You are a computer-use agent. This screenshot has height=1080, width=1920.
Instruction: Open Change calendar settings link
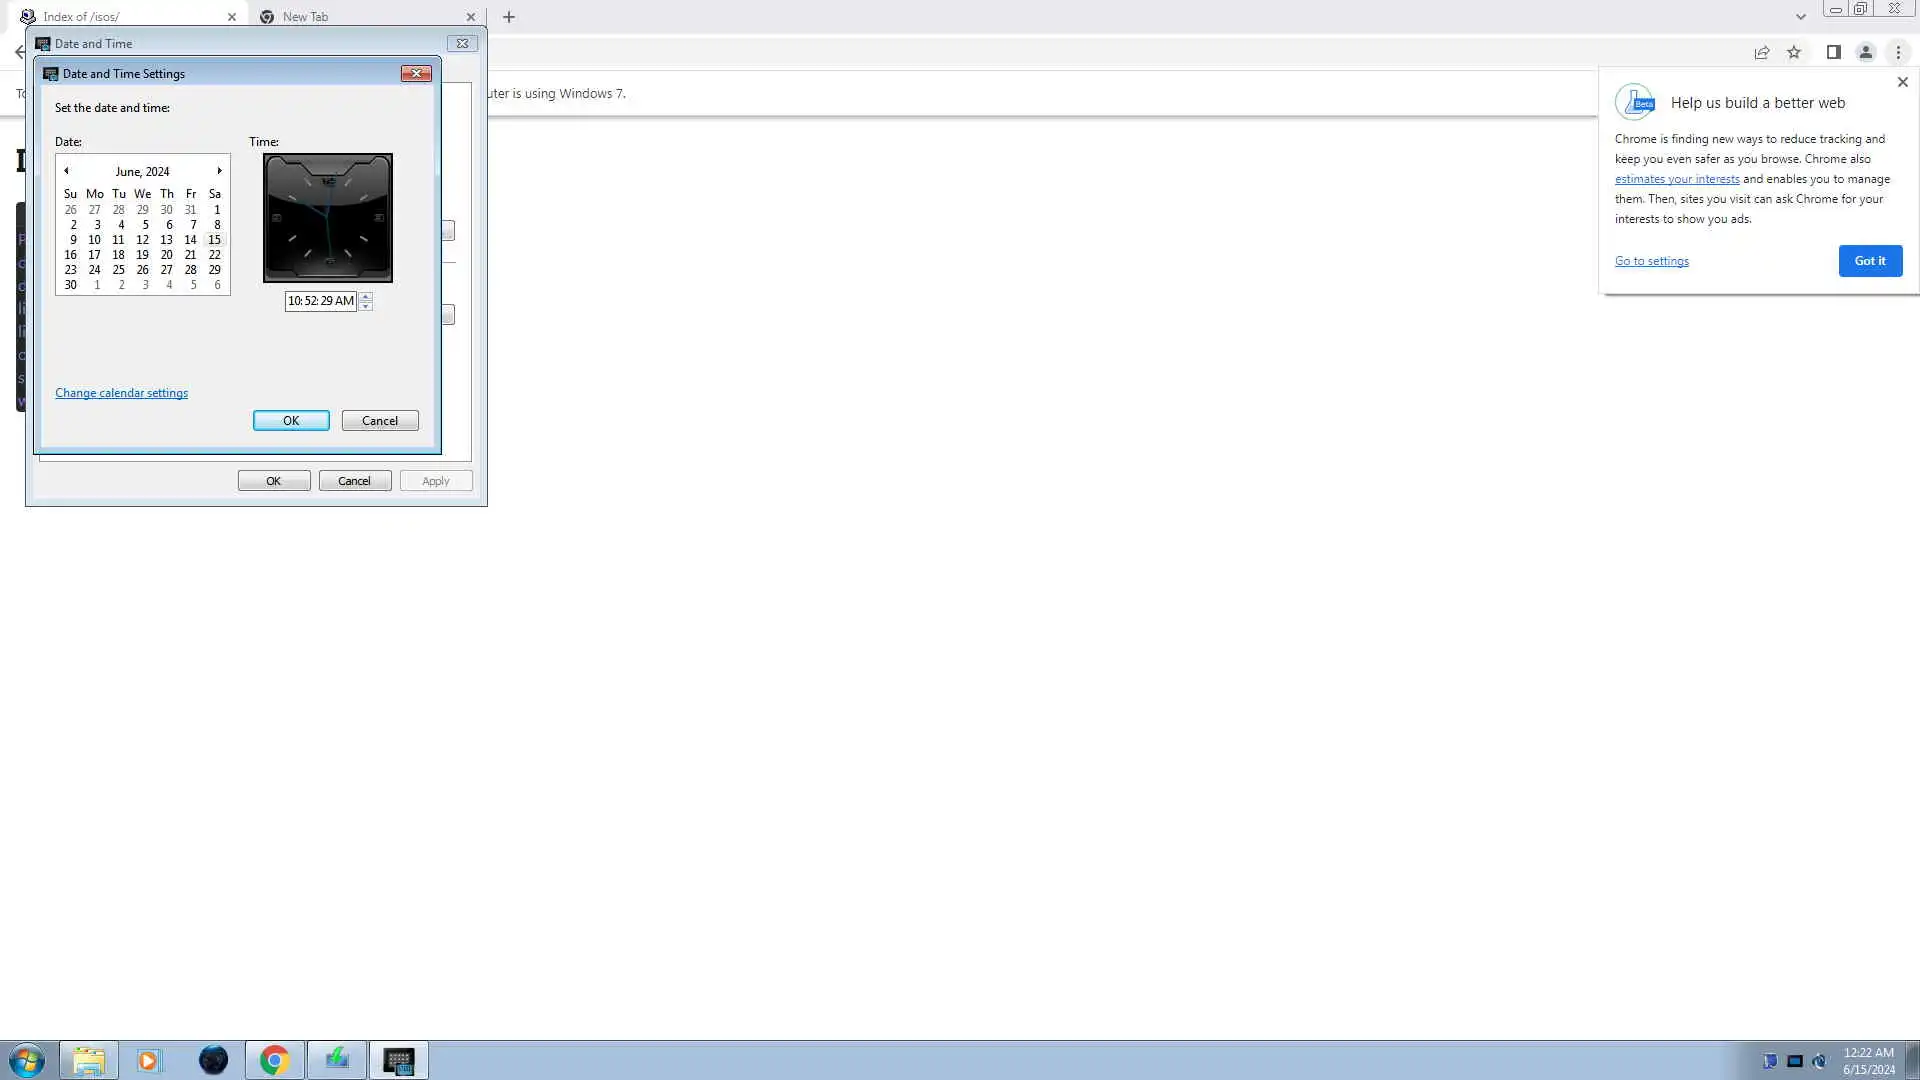121,393
